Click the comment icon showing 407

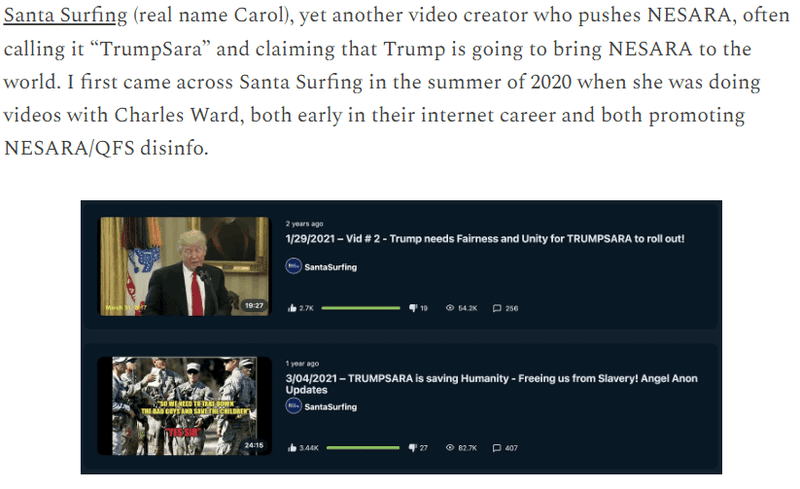tap(497, 448)
